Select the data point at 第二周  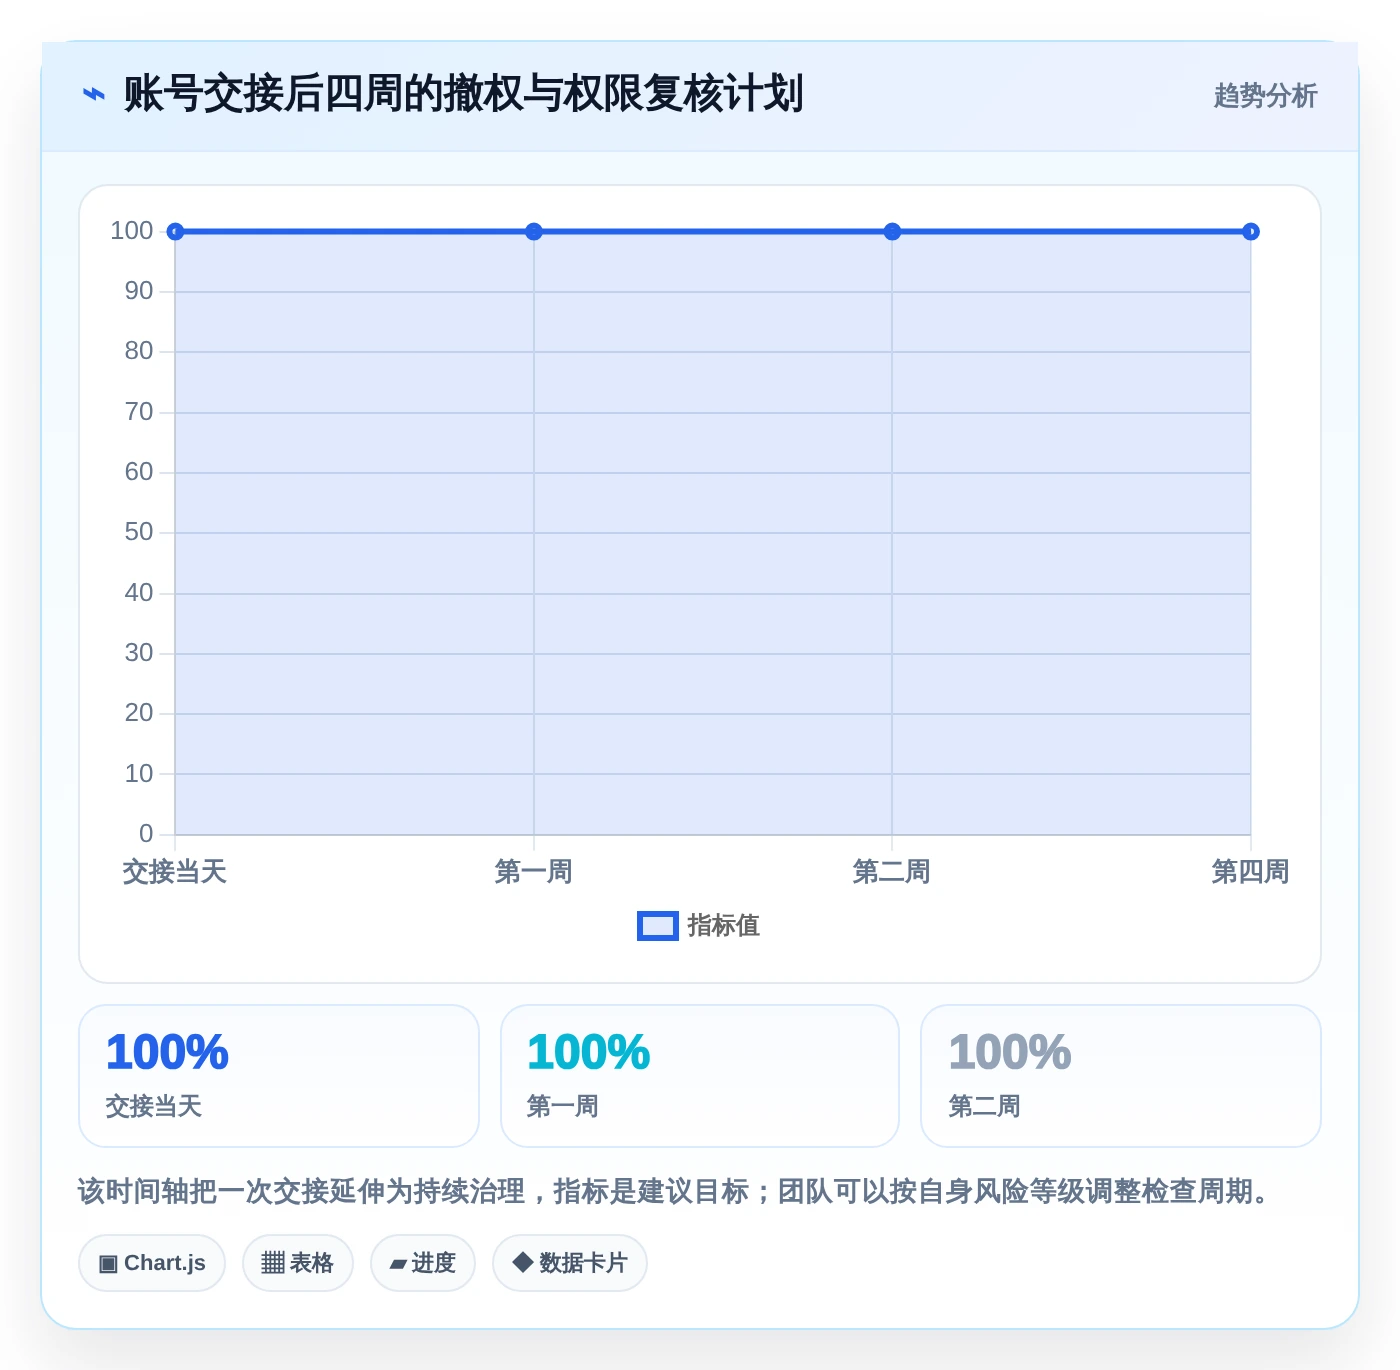tap(892, 232)
